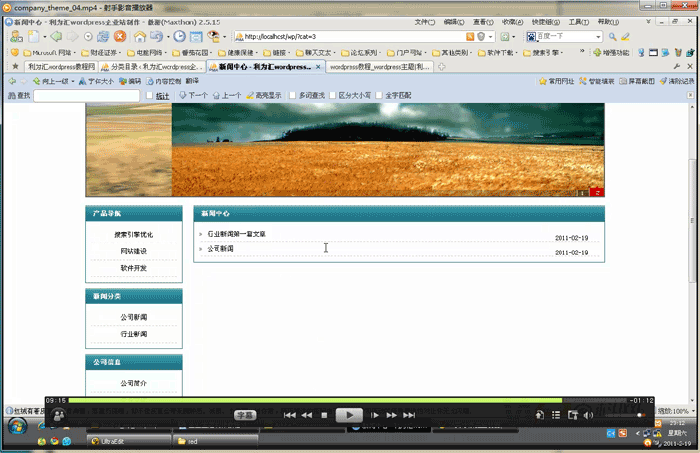
Task: Click the player Play button
Action: click(x=349, y=415)
